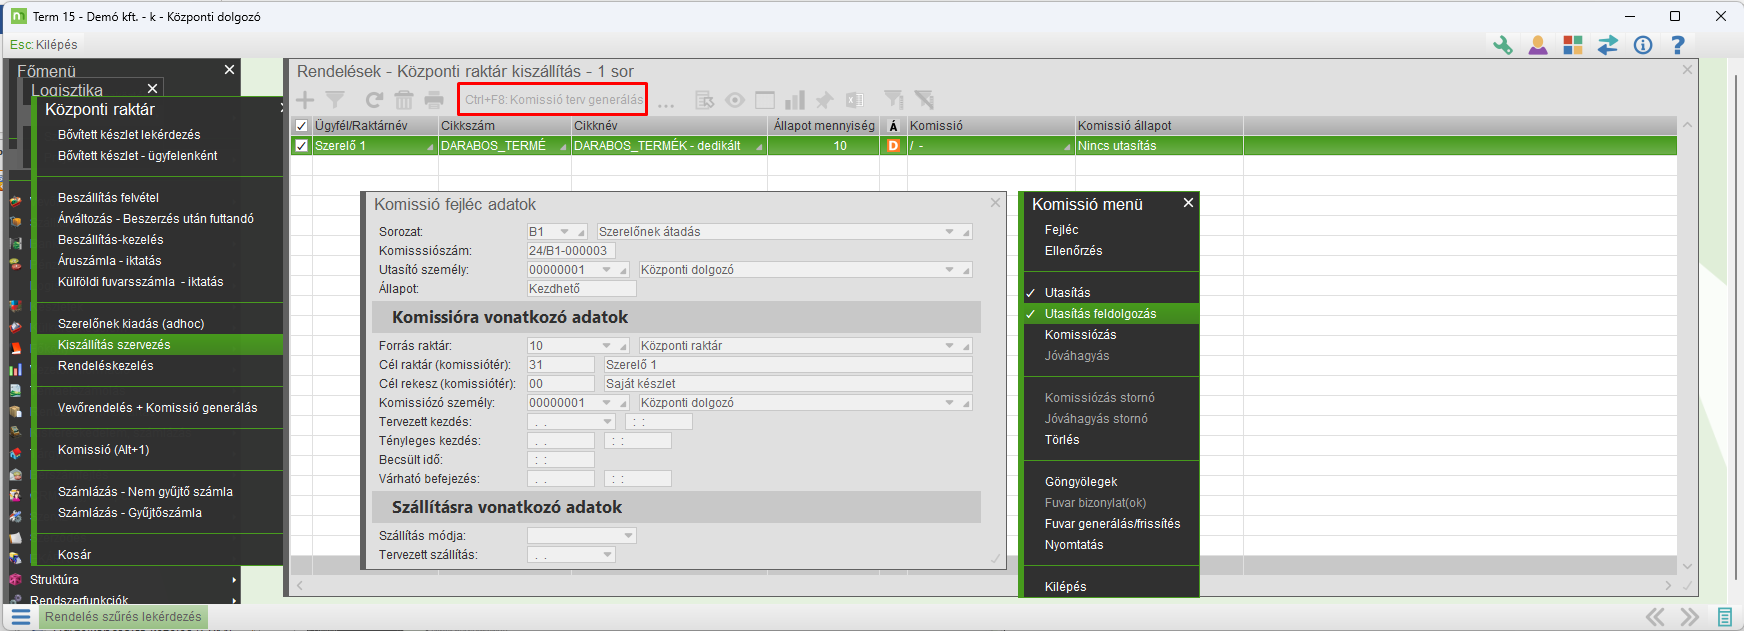1744x631 pixels.
Task: Click the Excel export toolbar icon
Action: [854, 100]
